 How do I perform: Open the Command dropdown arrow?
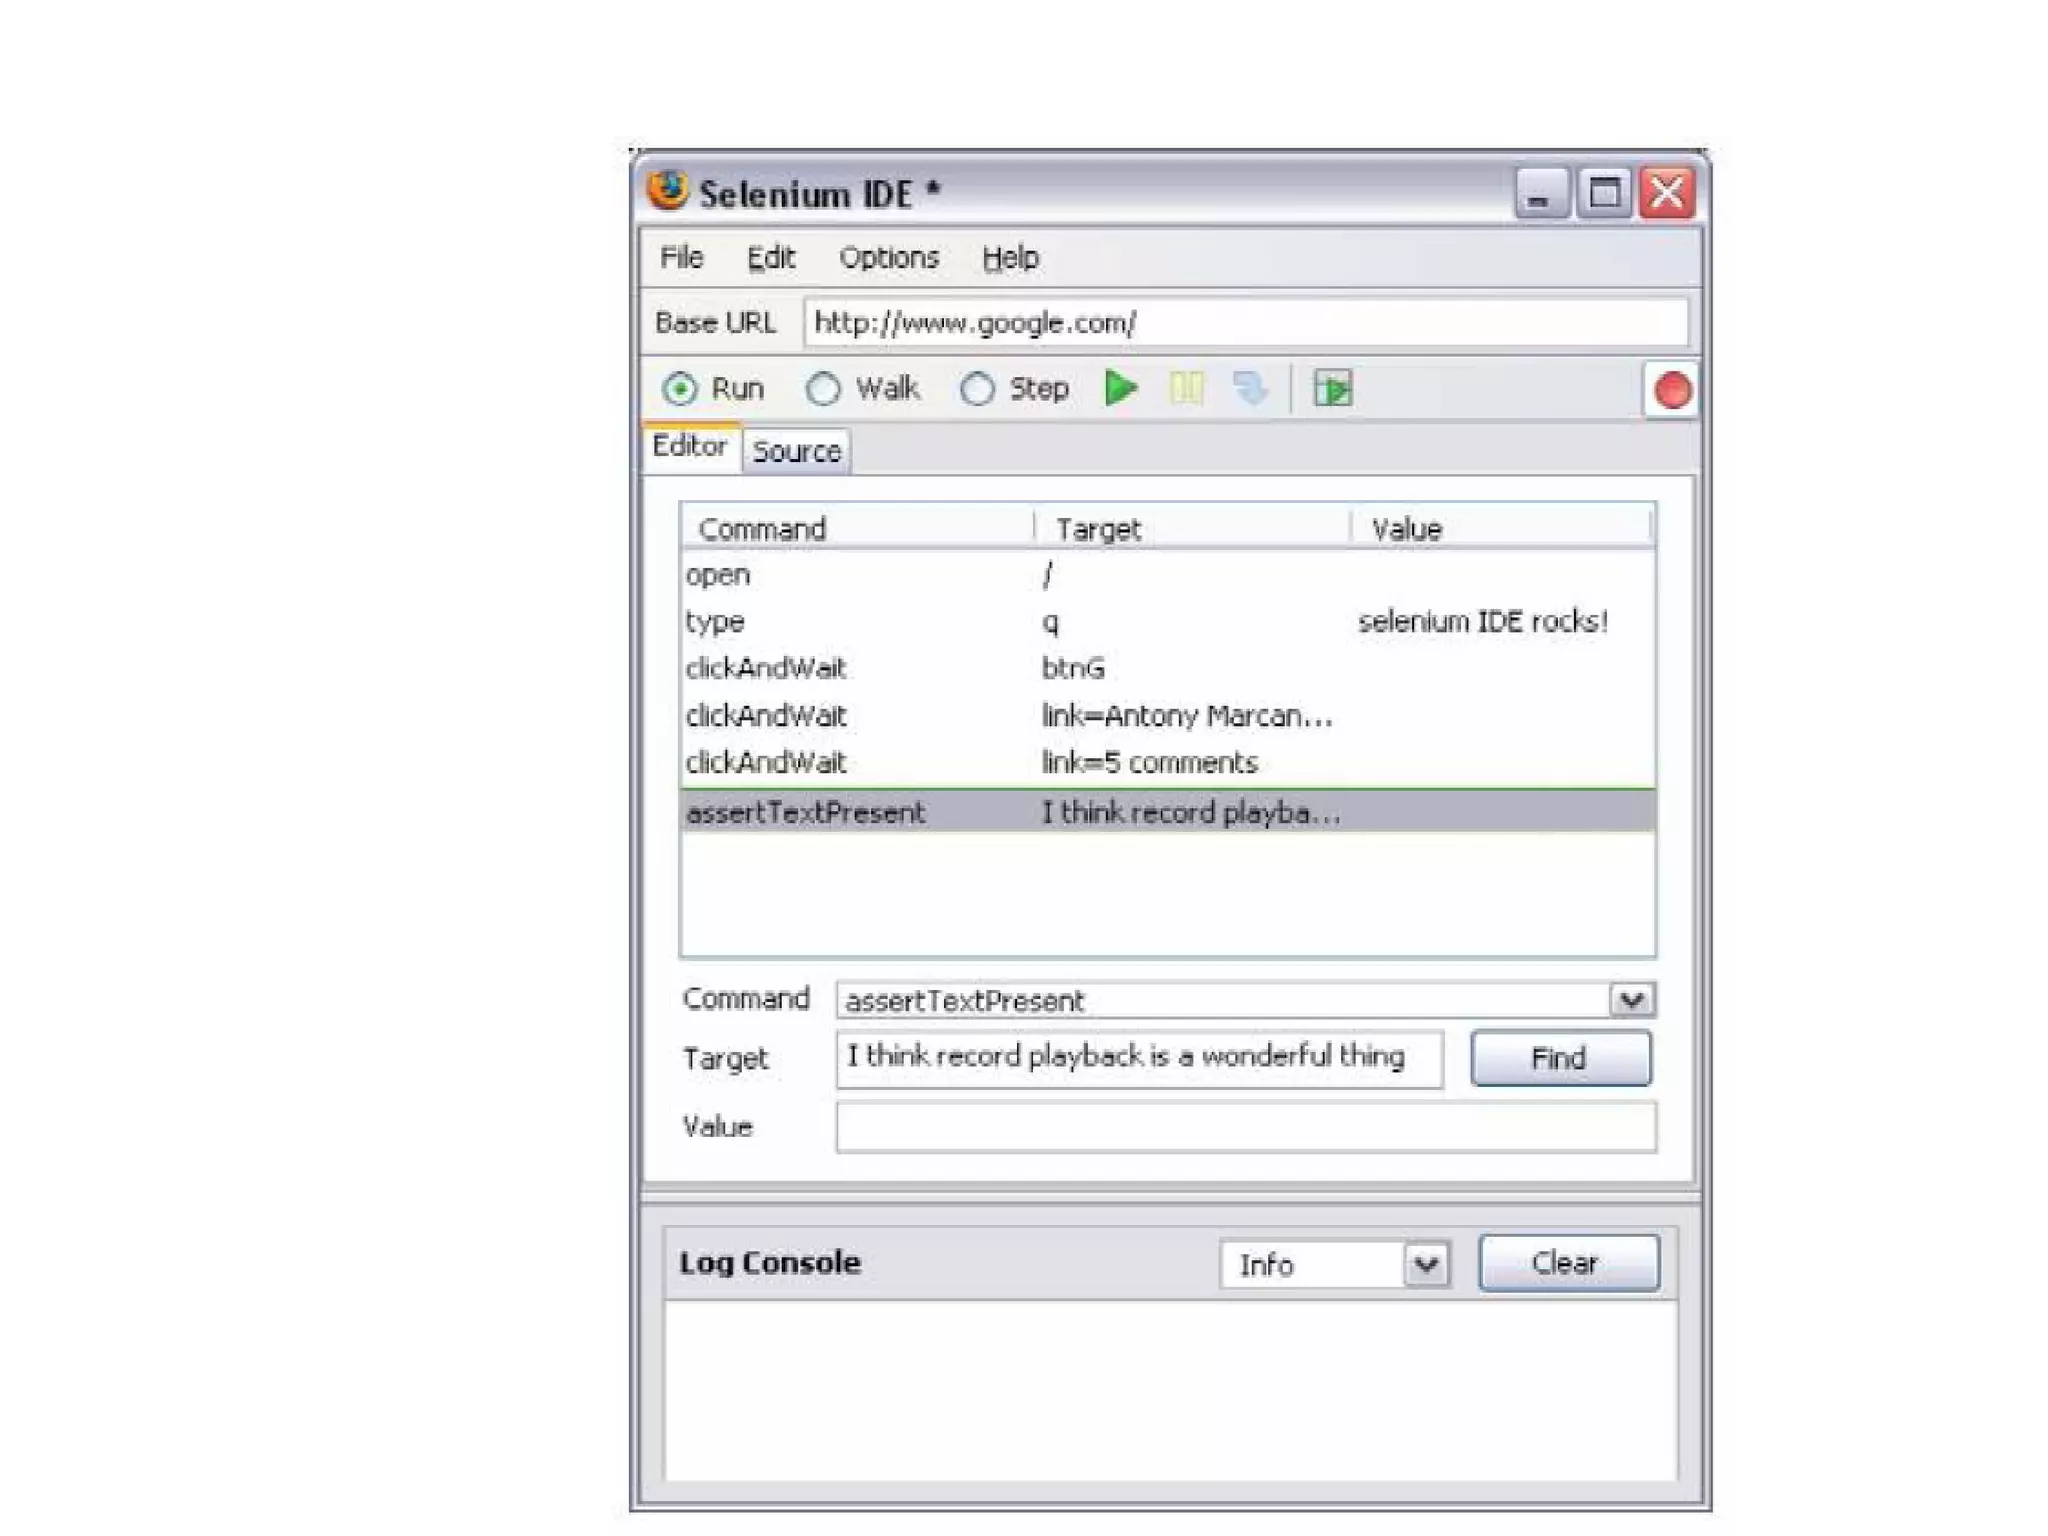coord(1632,1000)
